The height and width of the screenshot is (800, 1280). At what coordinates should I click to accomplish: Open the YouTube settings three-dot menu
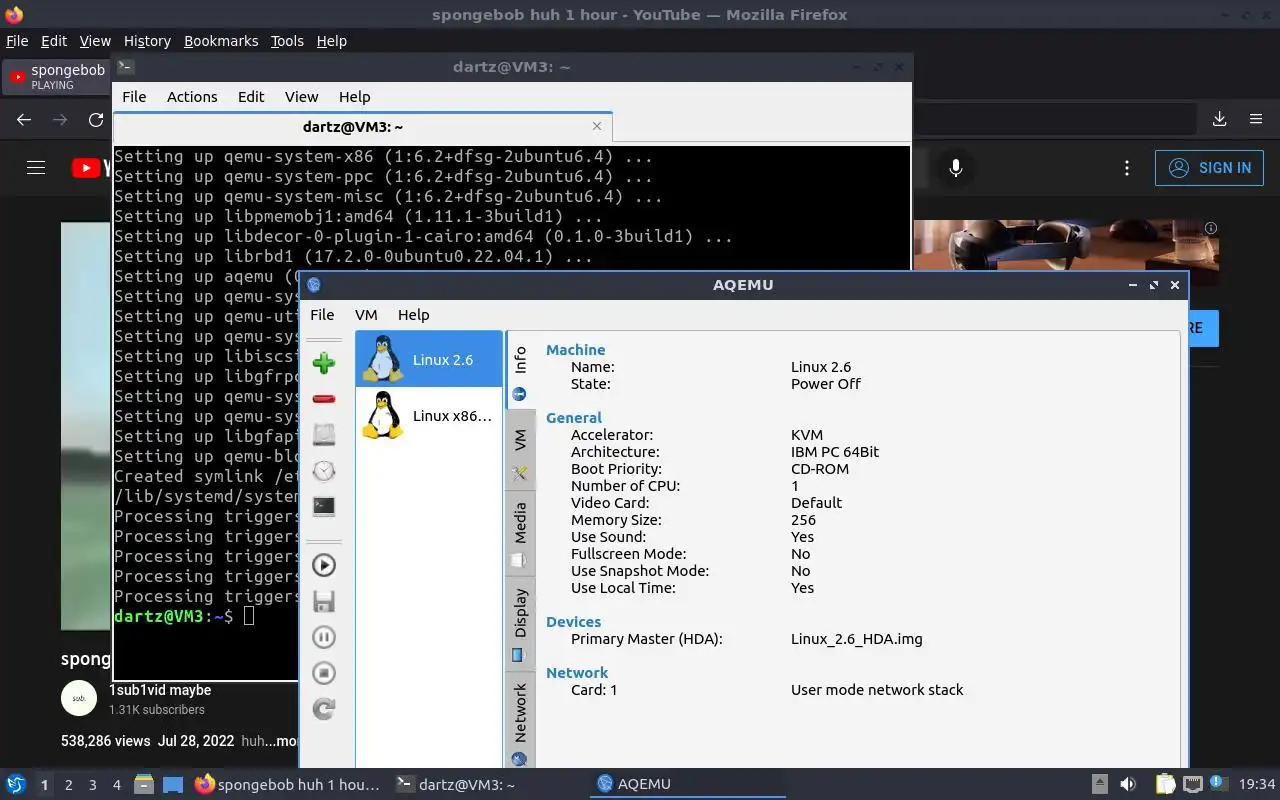1127,168
